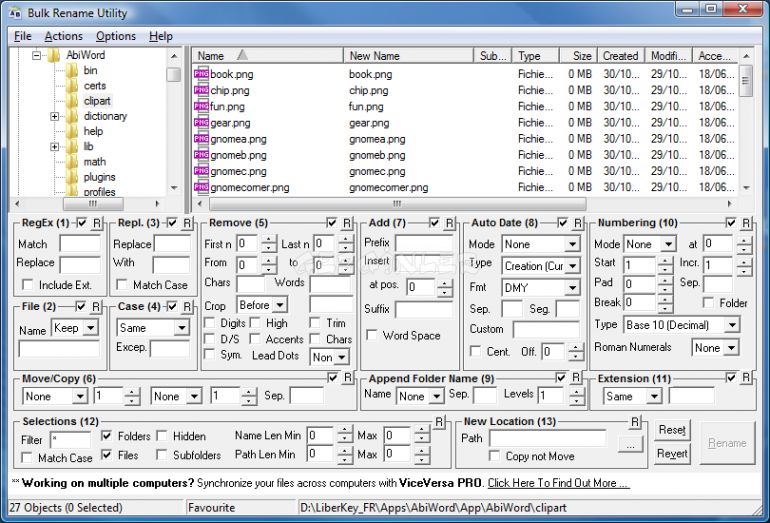This screenshot has width=770, height=523.
Task: Reset RegEx (1) with its R button
Action: 97,223
